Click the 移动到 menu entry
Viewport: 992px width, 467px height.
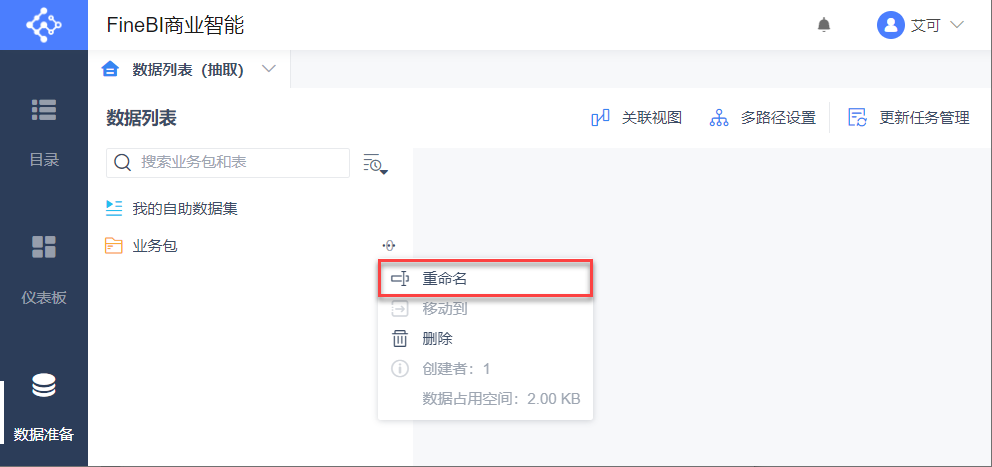tap(444, 309)
